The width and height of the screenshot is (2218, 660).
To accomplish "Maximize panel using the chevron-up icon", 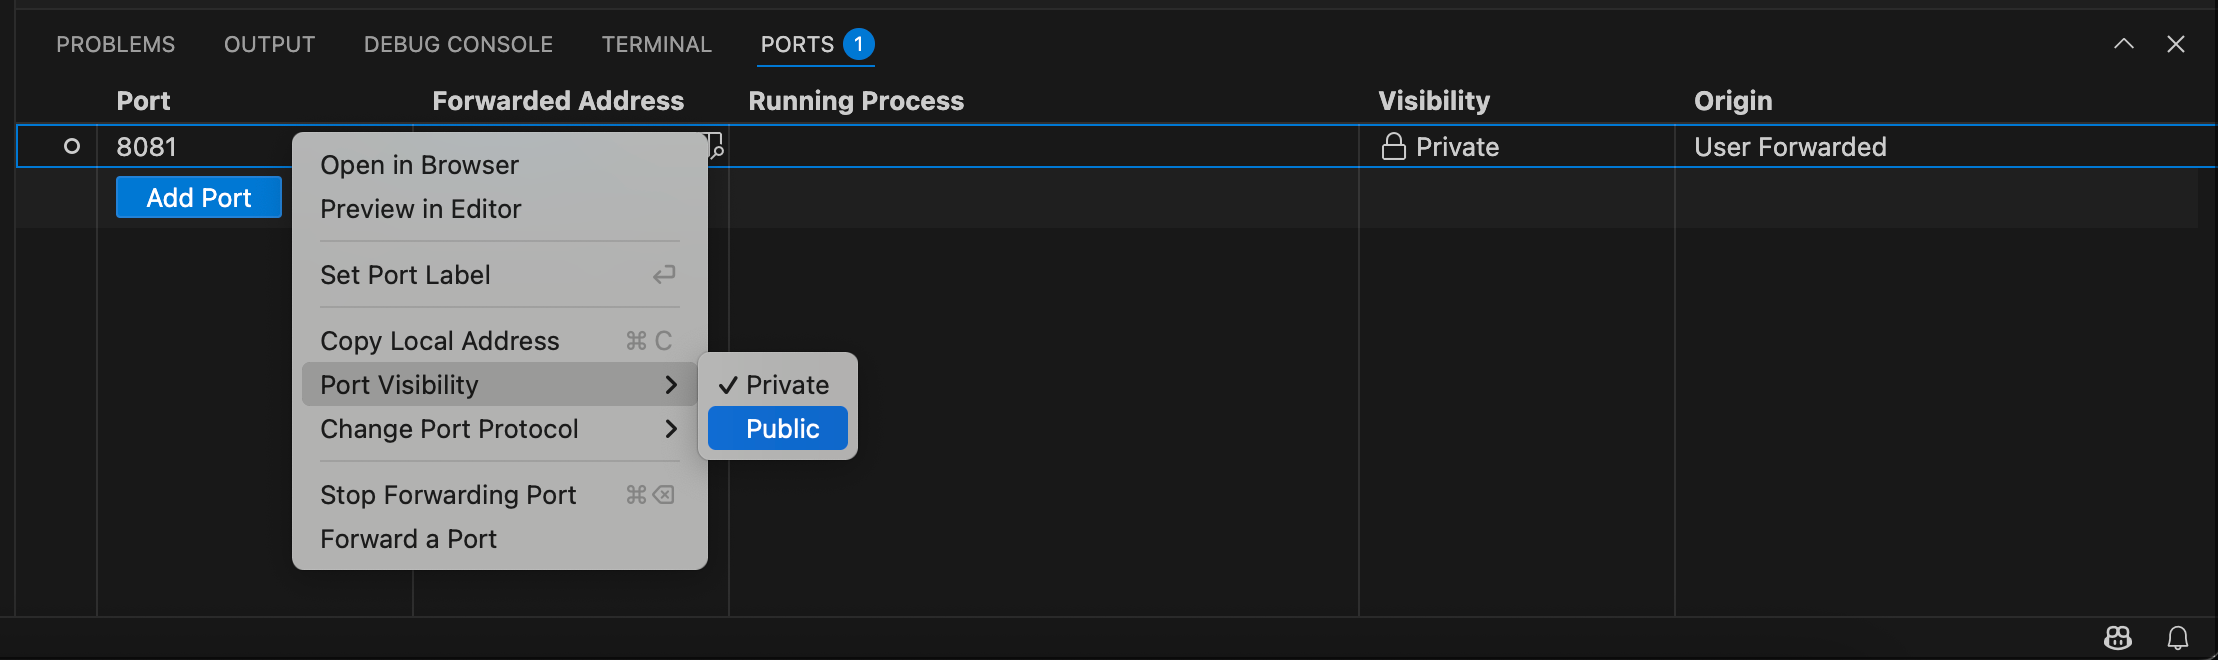I will point(2124,44).
